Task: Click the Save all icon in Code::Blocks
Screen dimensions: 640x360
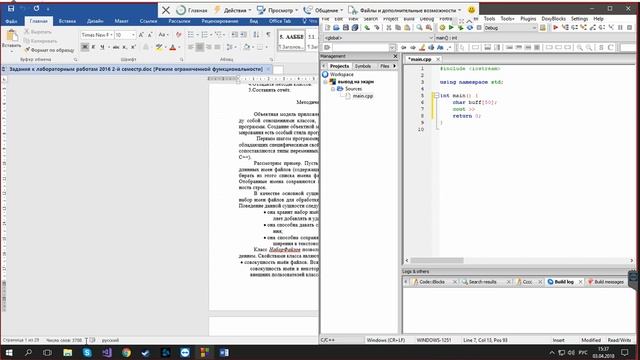Action: [355, 28]
